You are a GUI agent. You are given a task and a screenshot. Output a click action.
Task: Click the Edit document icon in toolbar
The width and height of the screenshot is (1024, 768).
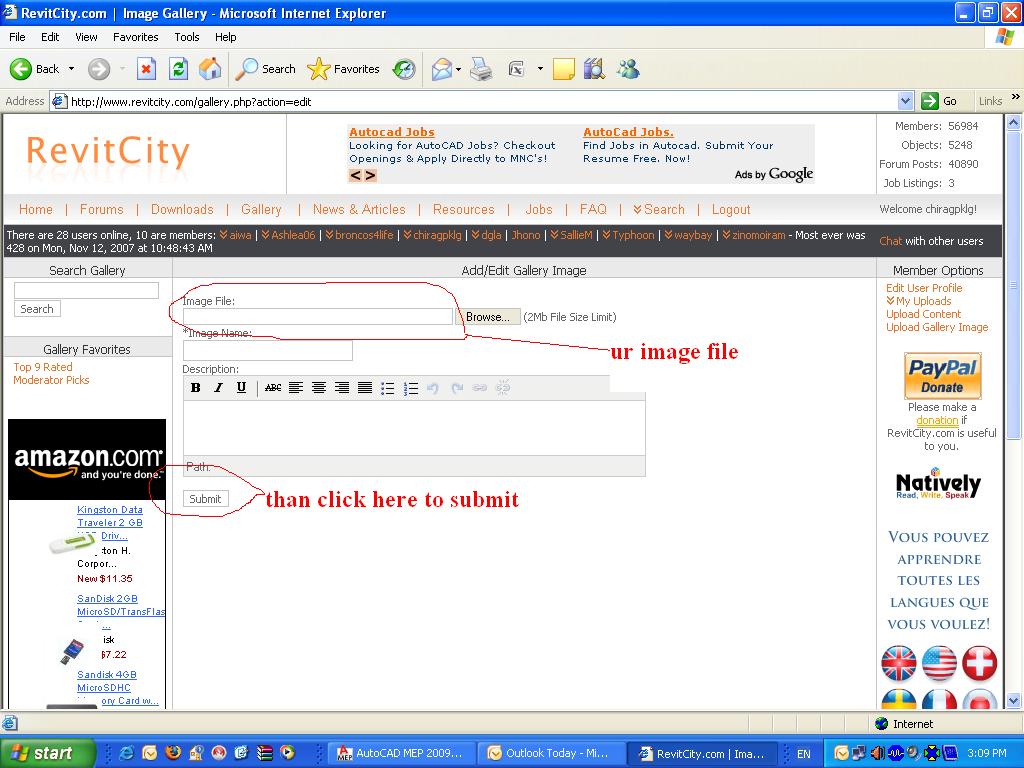[x=517, y=69]
